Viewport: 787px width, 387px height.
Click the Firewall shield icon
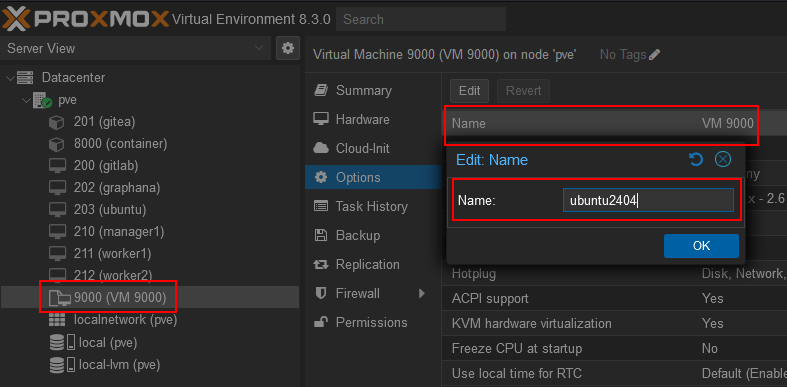tap(321, 293)
